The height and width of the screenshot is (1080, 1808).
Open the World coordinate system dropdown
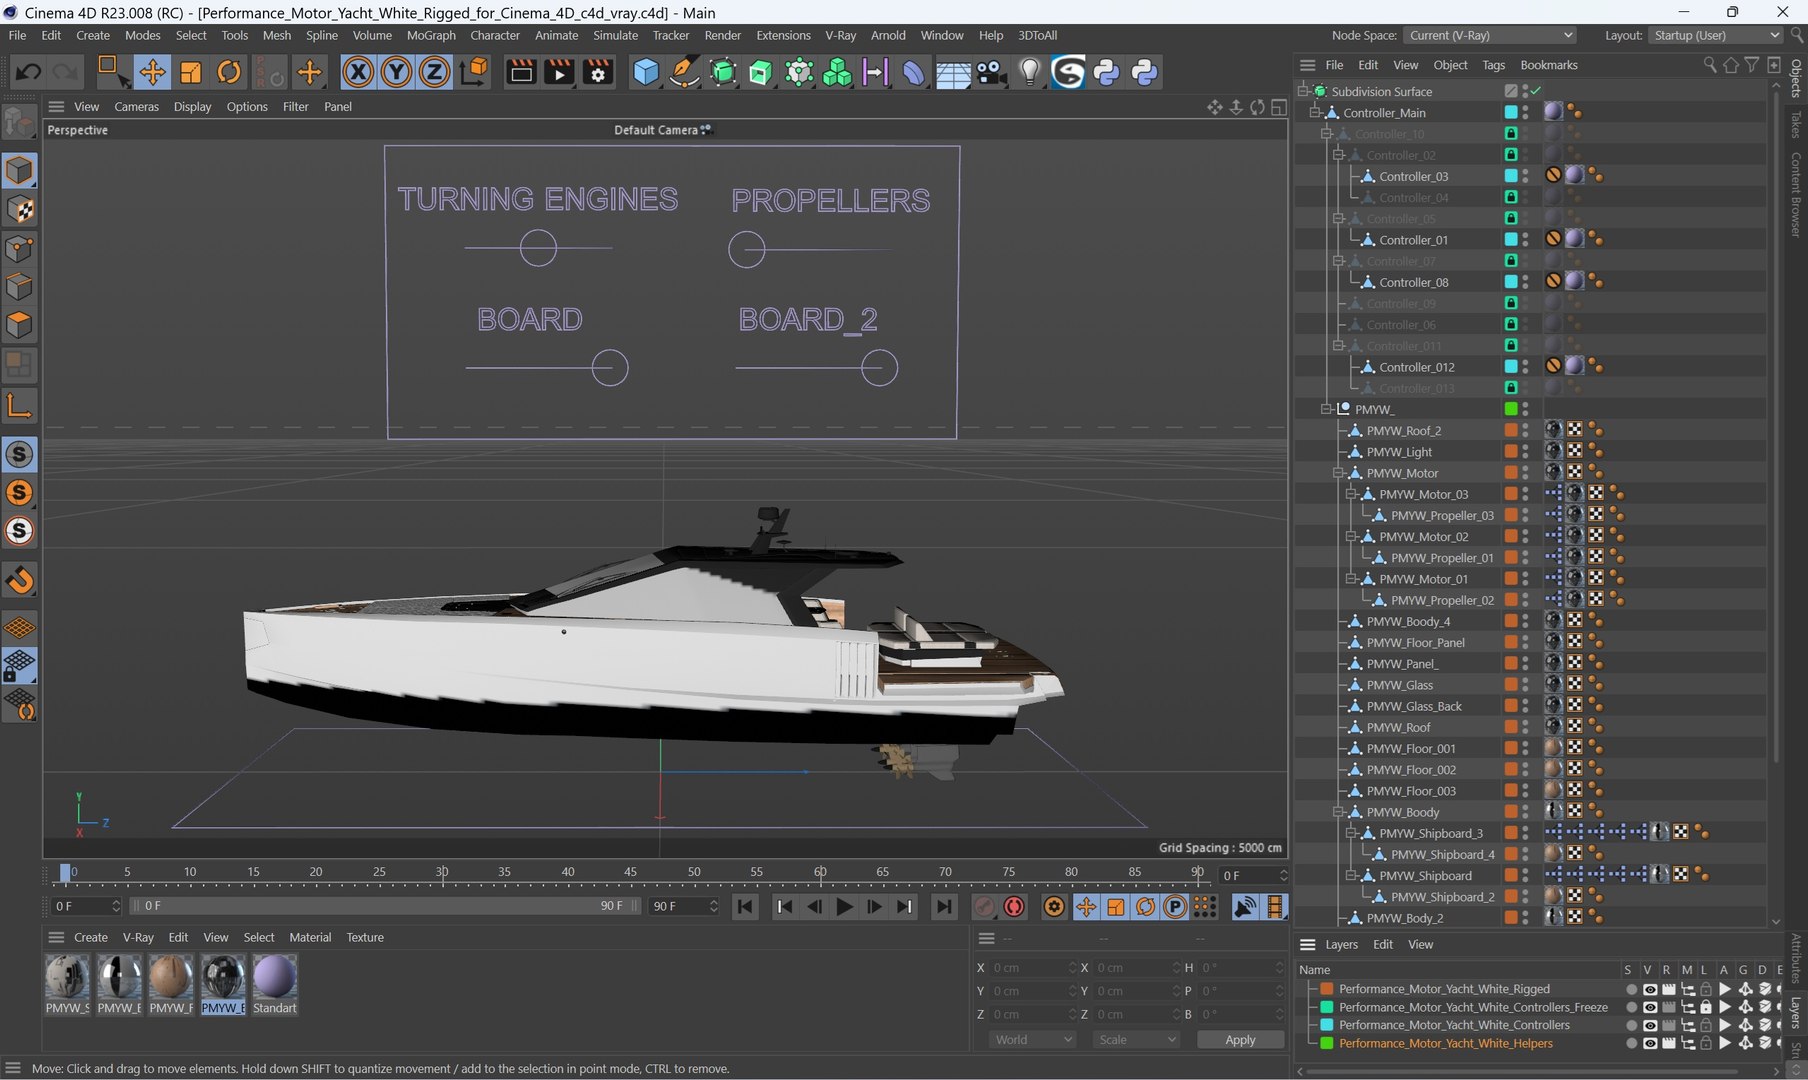[x=1032, y=1040]
